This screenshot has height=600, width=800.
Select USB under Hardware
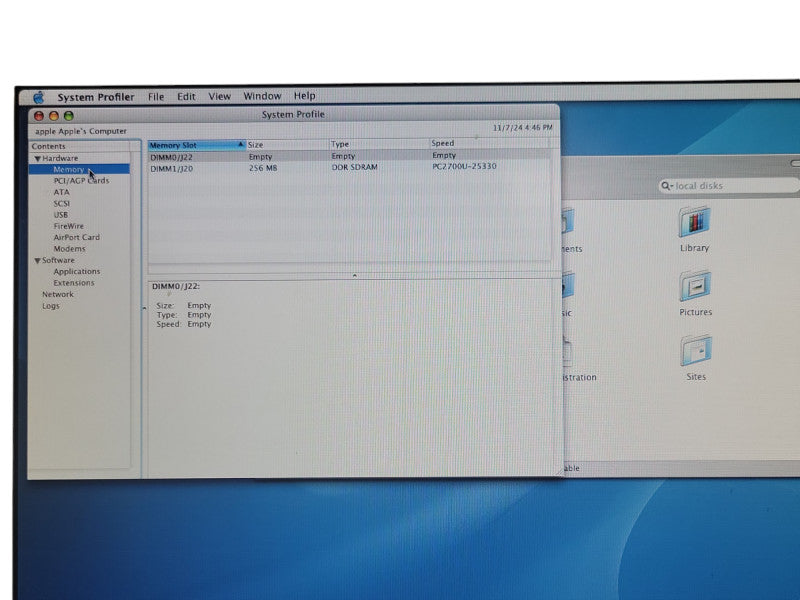click(x=61, y=215)
